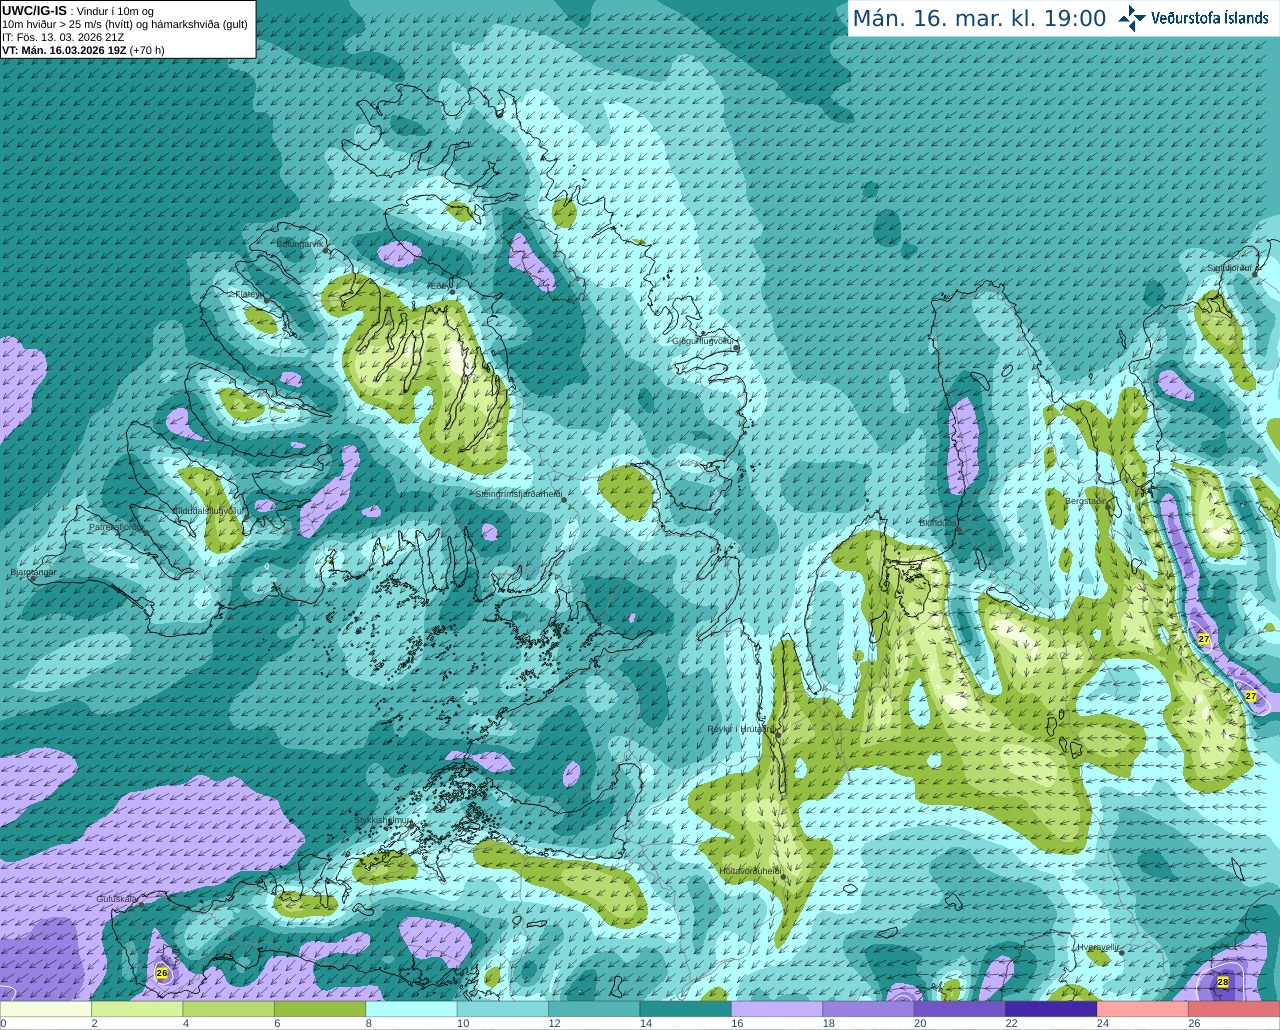Click the 2–4 m/s light green legend swatch

137,1010
